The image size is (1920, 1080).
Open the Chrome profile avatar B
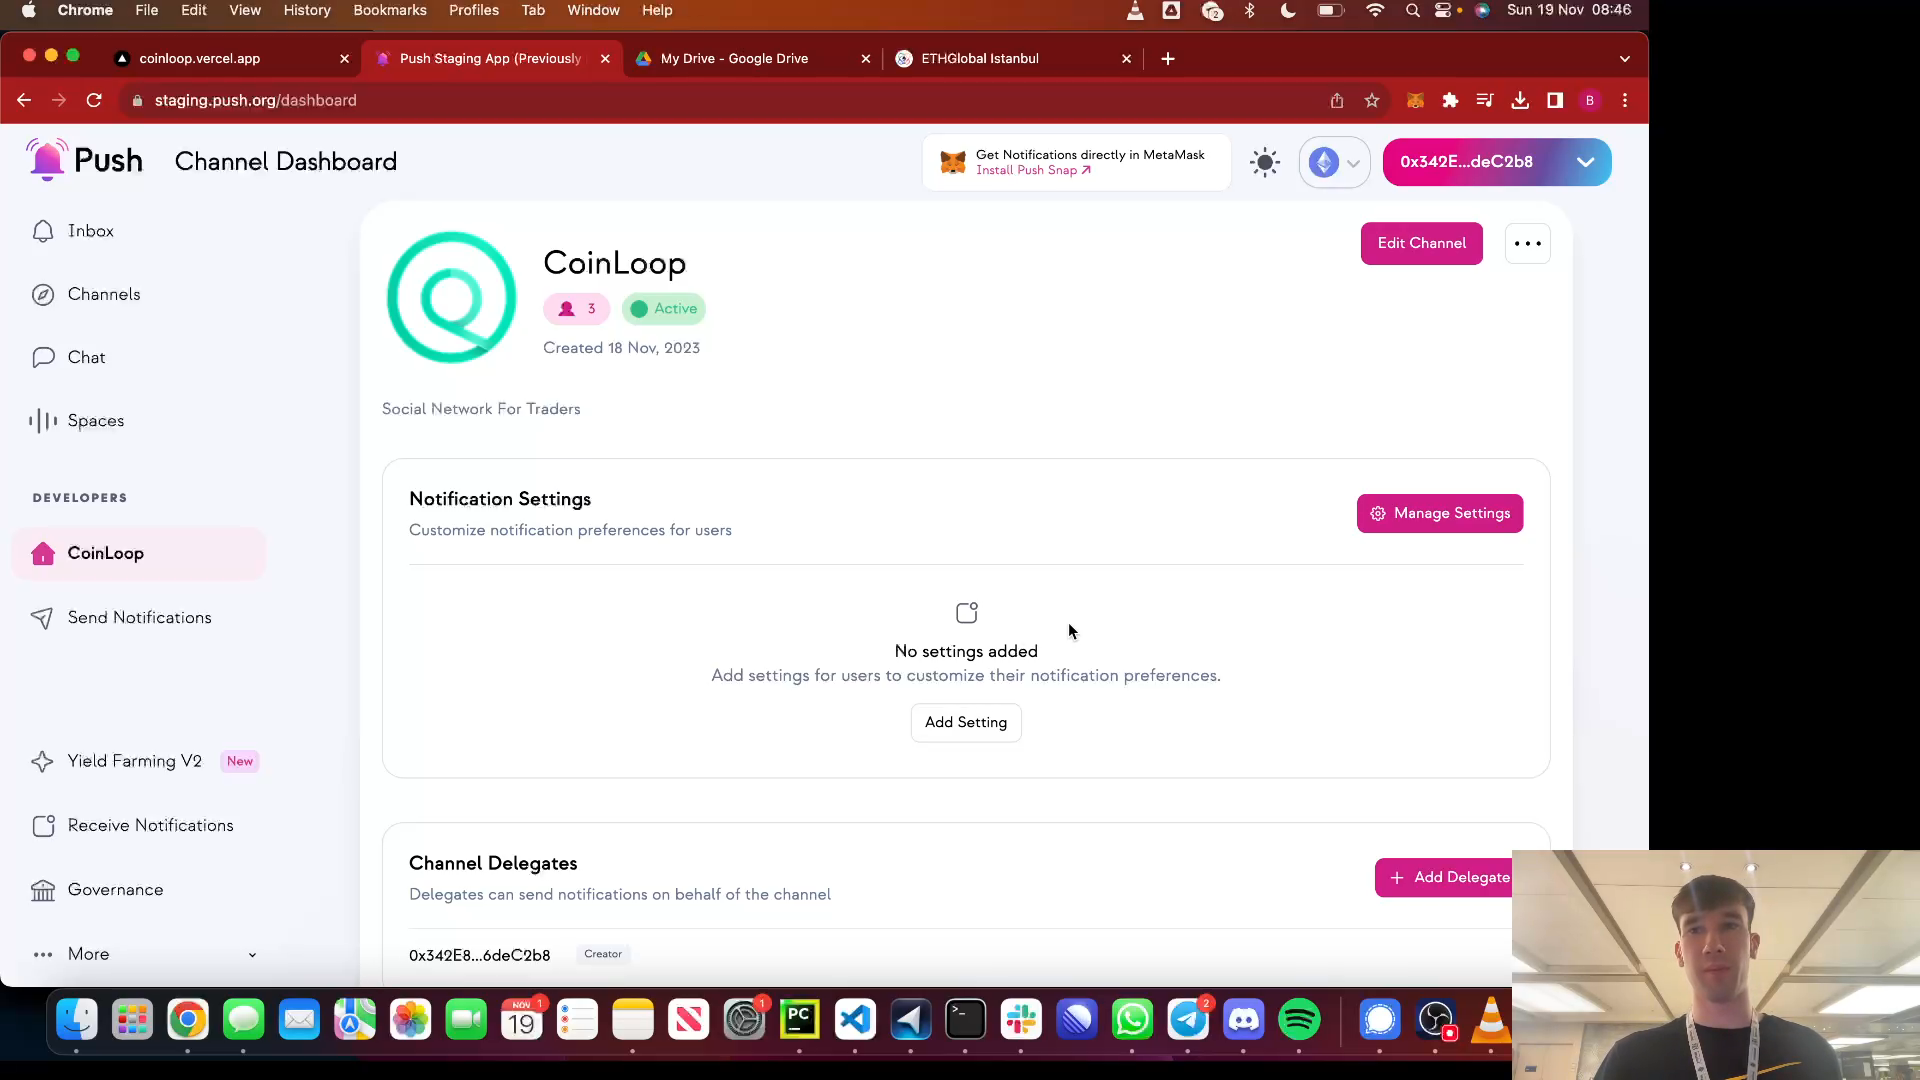[x=1590, y=100]
